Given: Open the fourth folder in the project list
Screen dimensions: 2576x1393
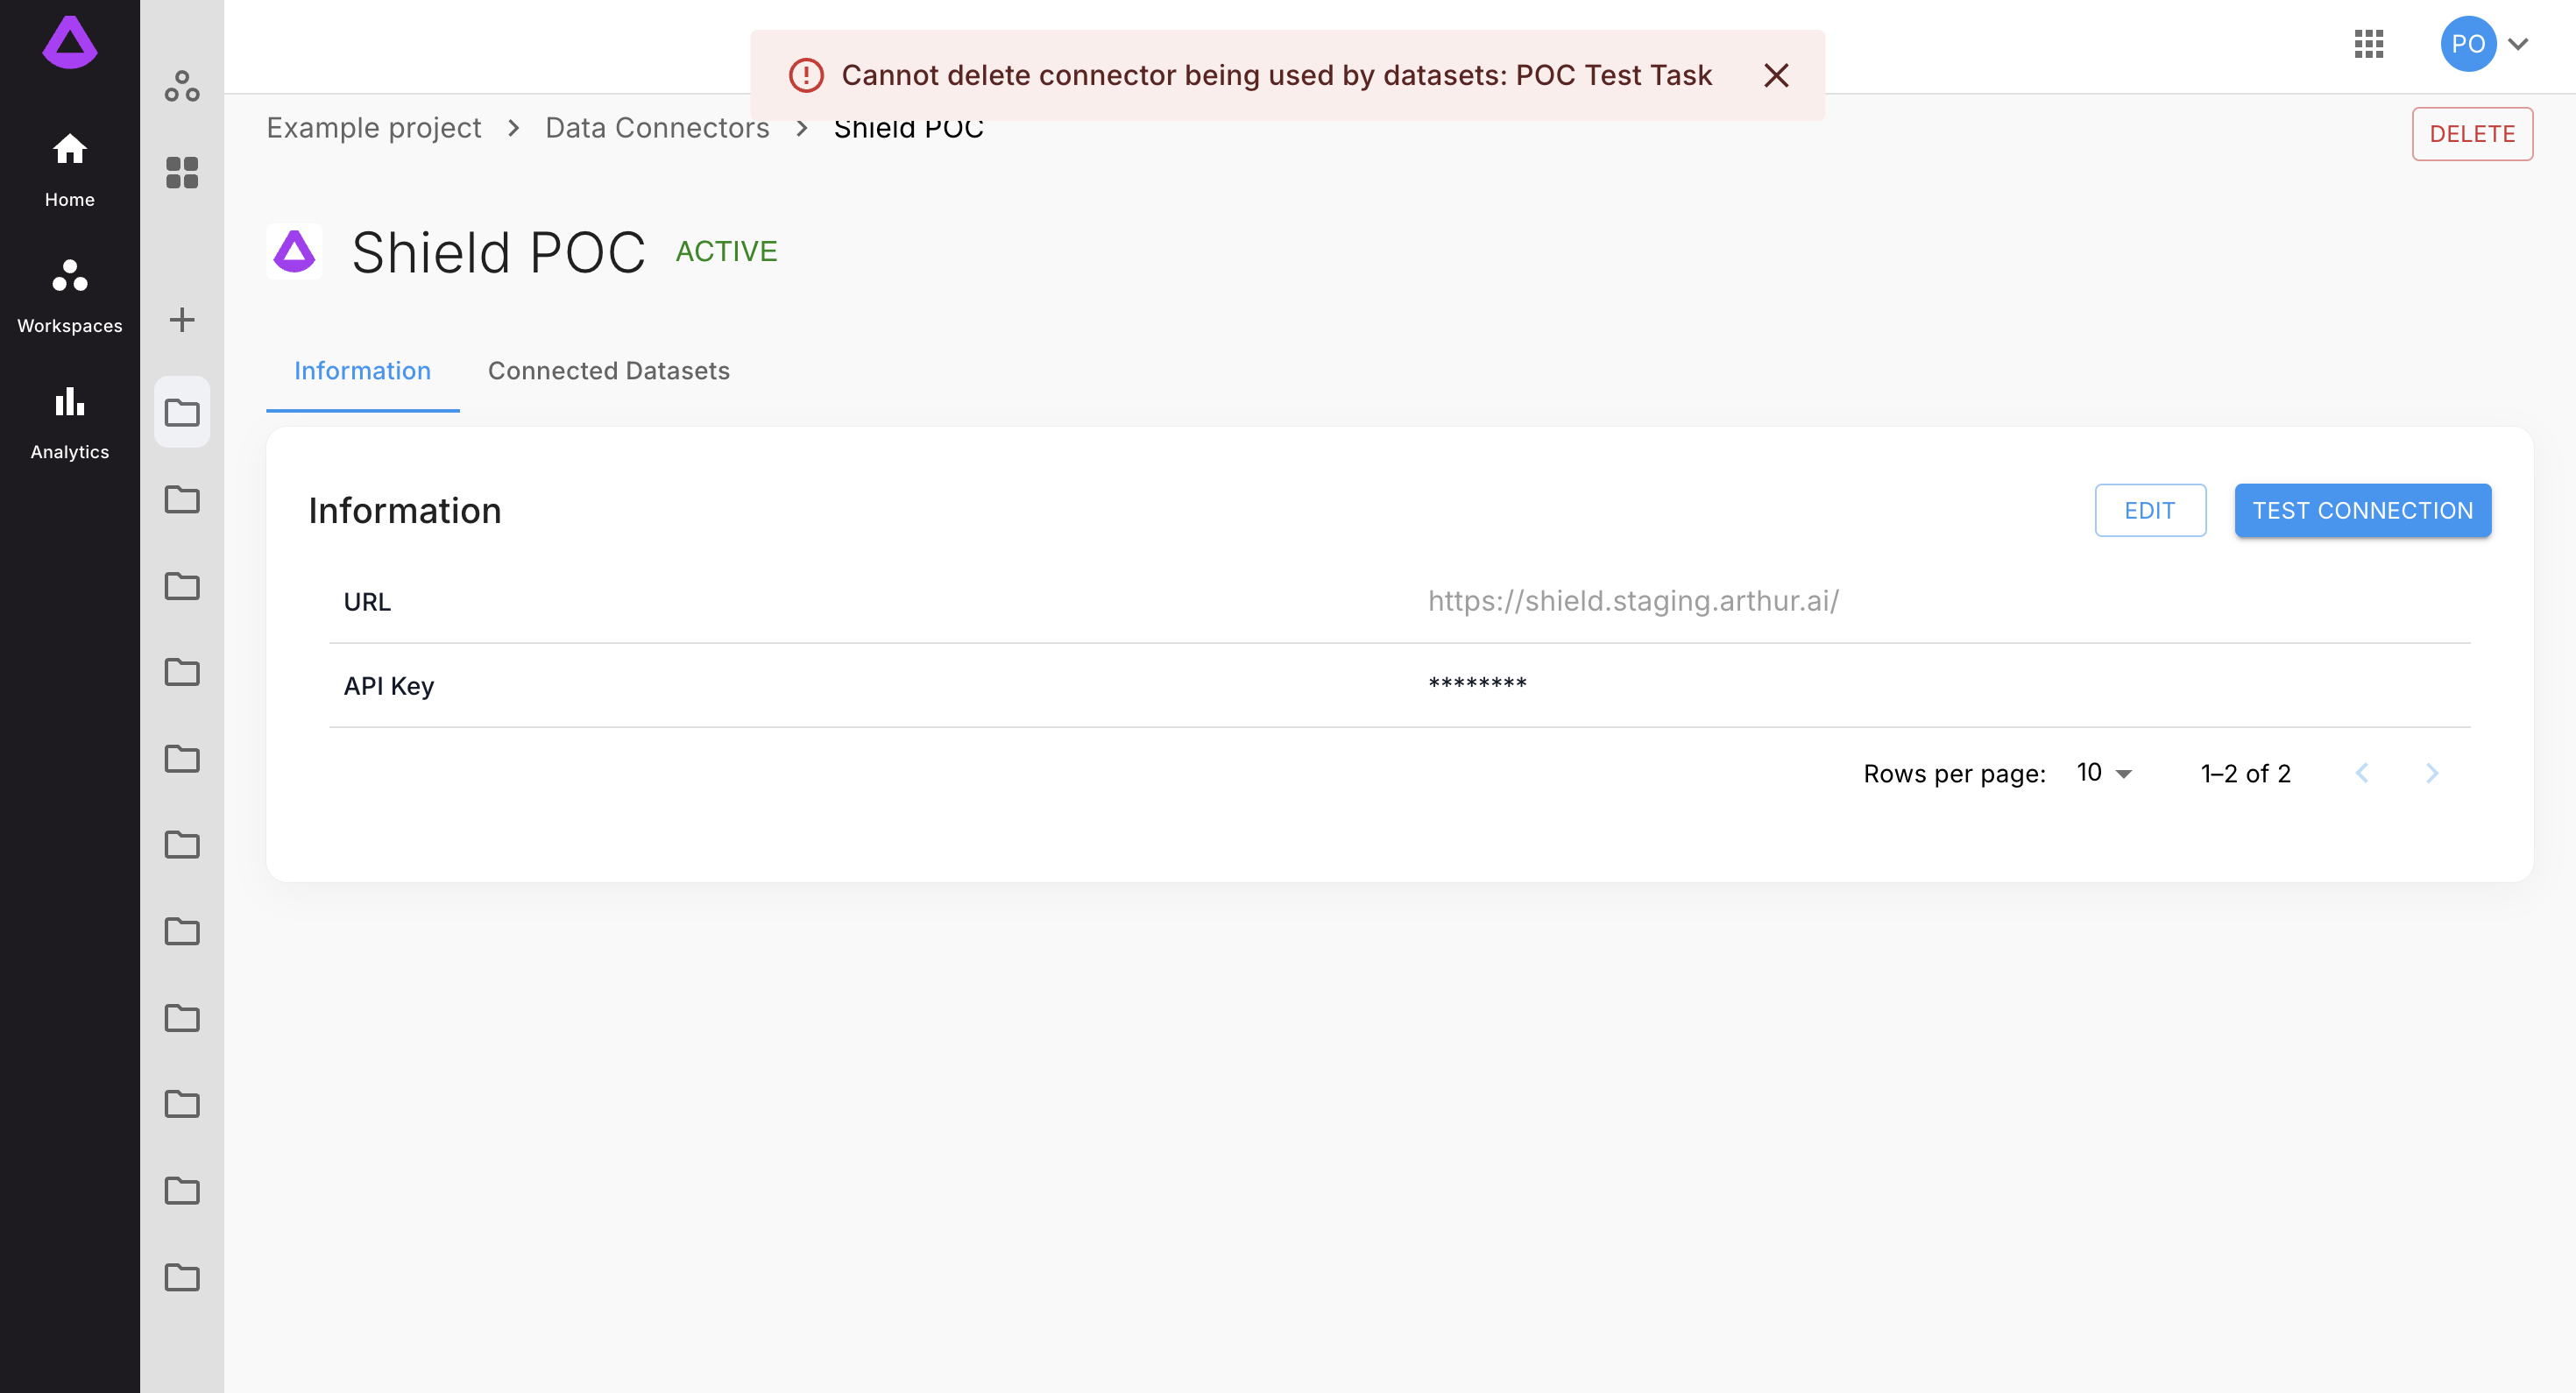Looking at the screenshot, I should point(182,671).
